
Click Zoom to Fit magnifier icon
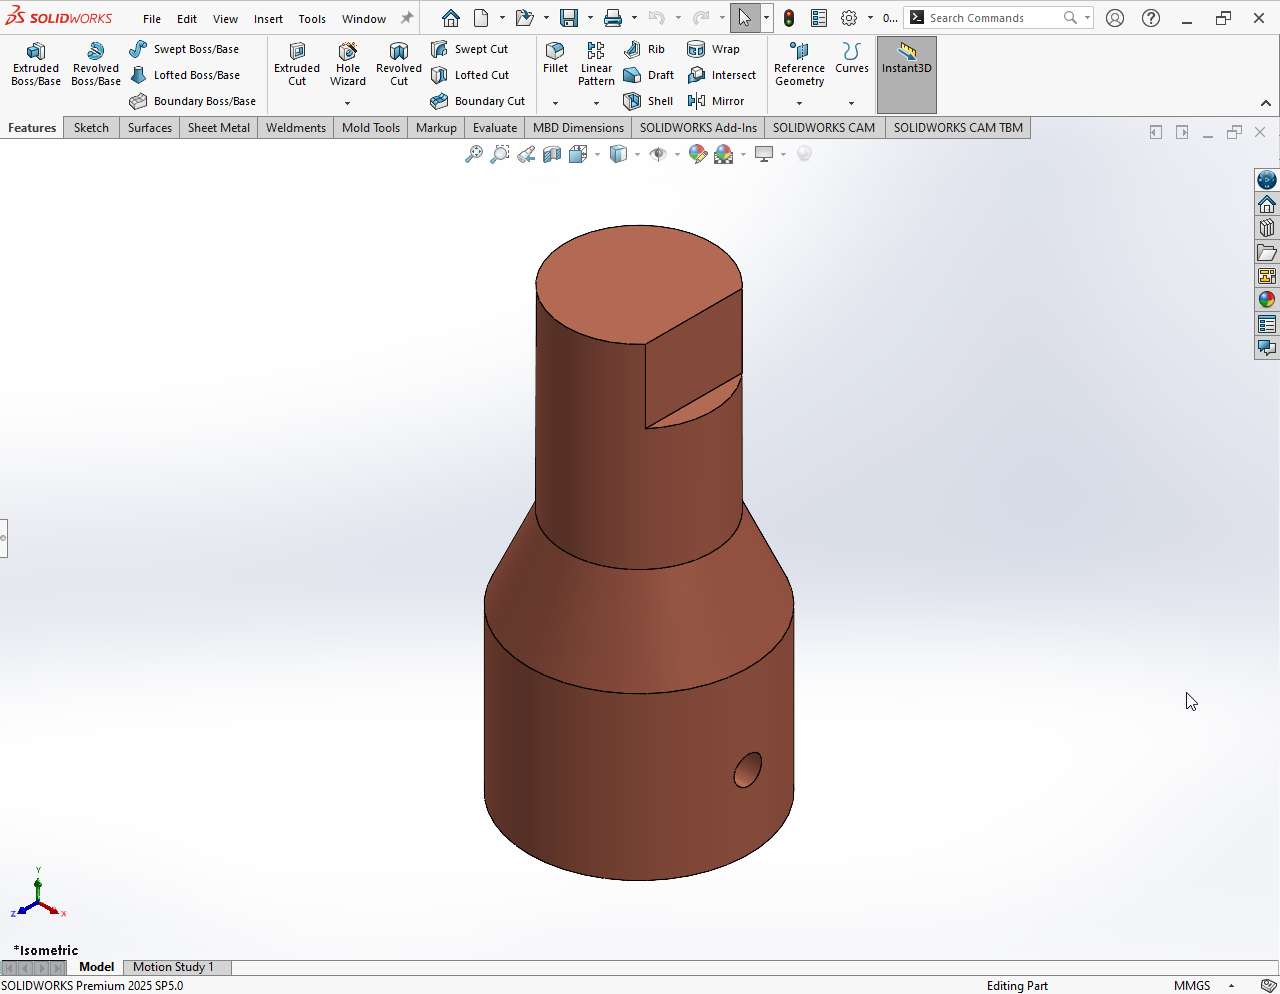[x=474, y=154]
